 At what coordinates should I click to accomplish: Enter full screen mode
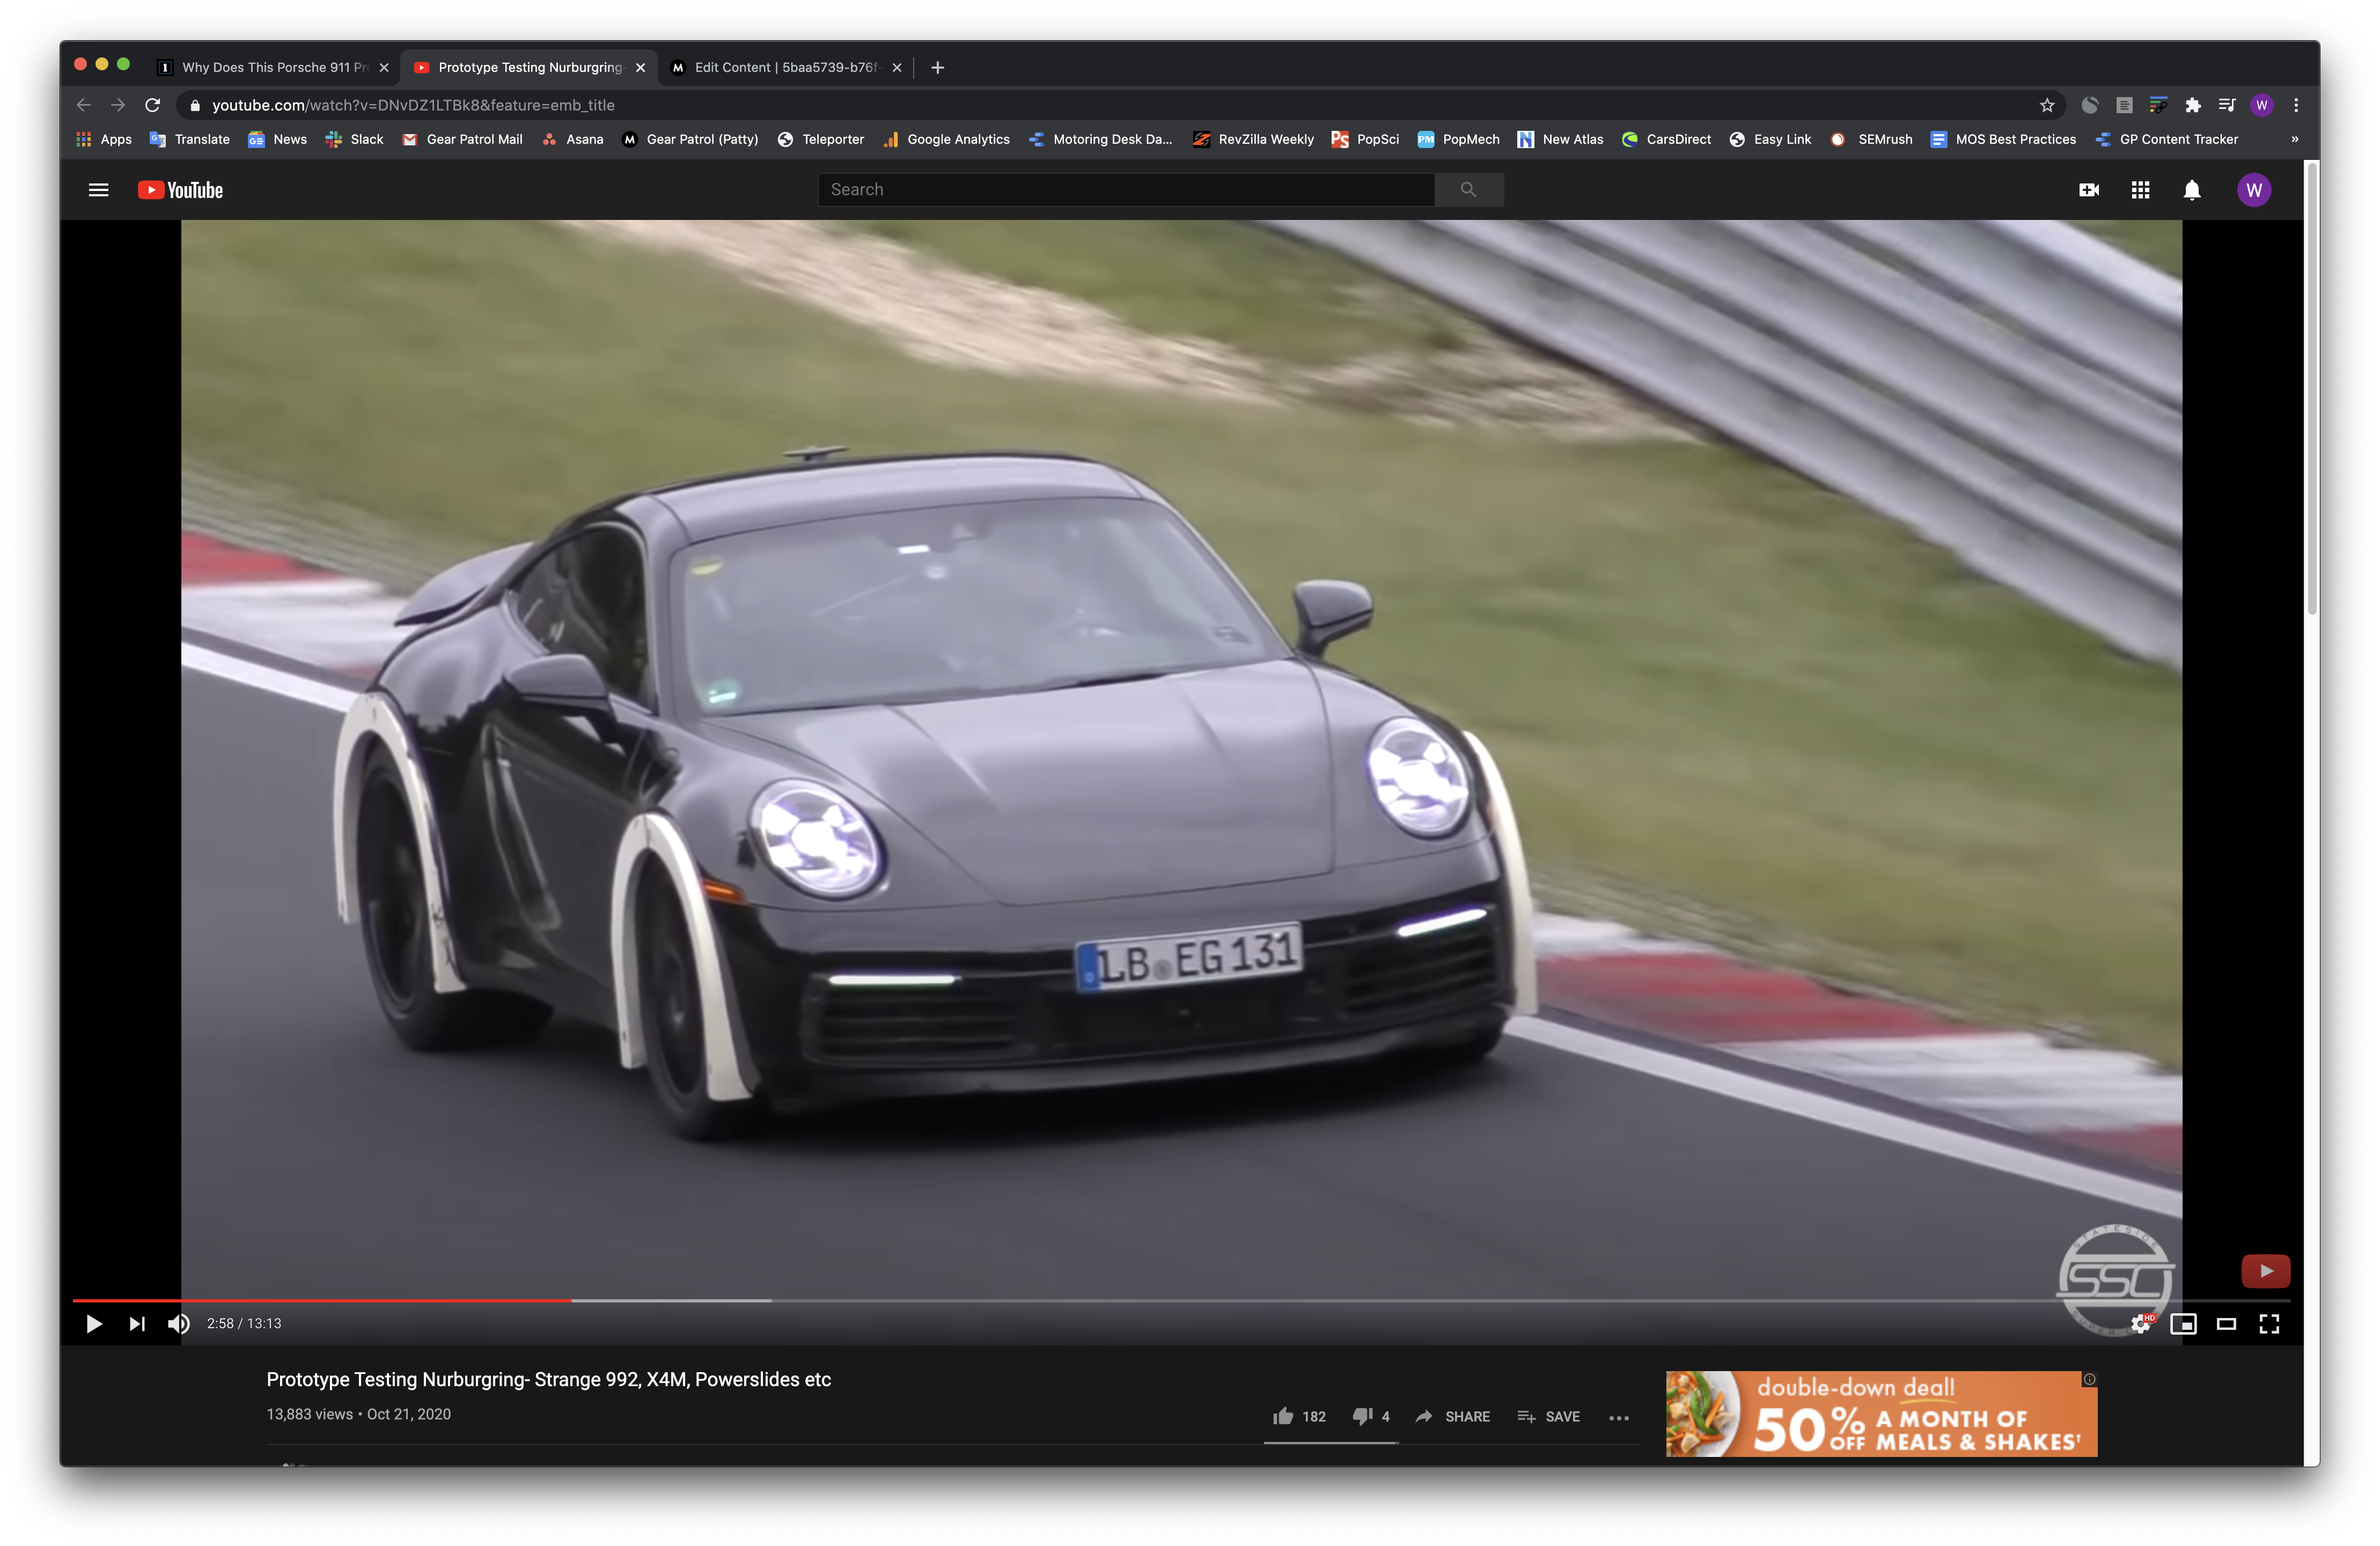(x=2269, y=1324)
